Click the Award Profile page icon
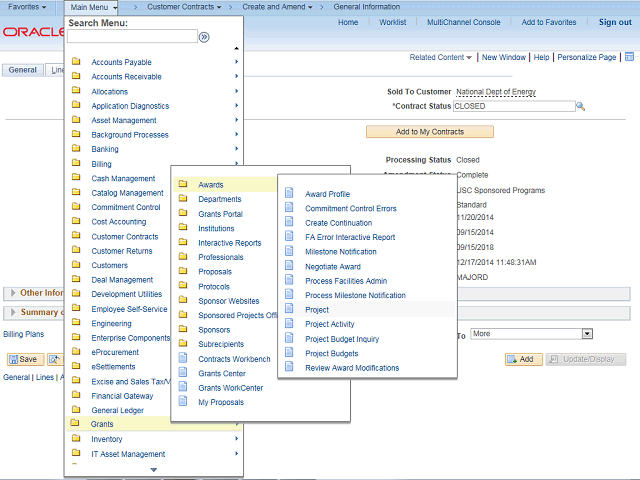Screen dimensions: 640x480 (x=290, y=194)
